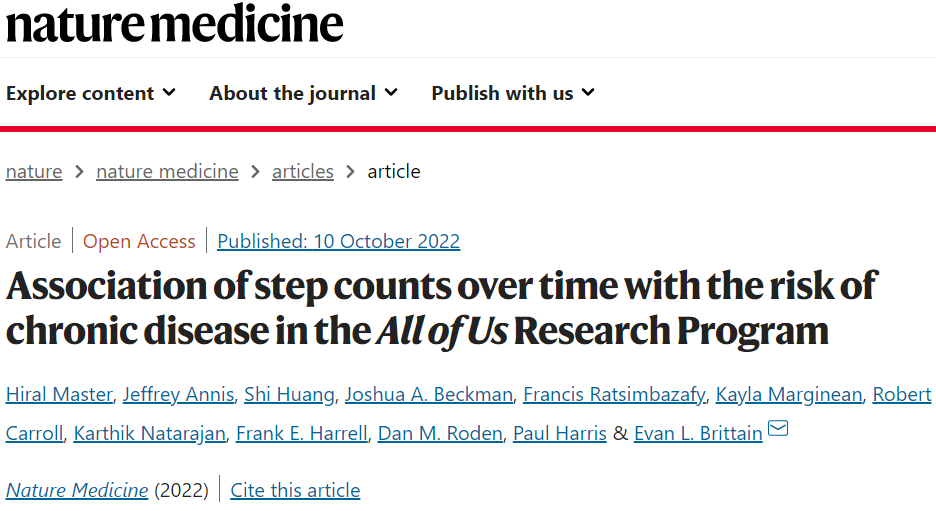View author Francis Ratsimbazafy
The image size is (936, 511).
pos(614,394)
